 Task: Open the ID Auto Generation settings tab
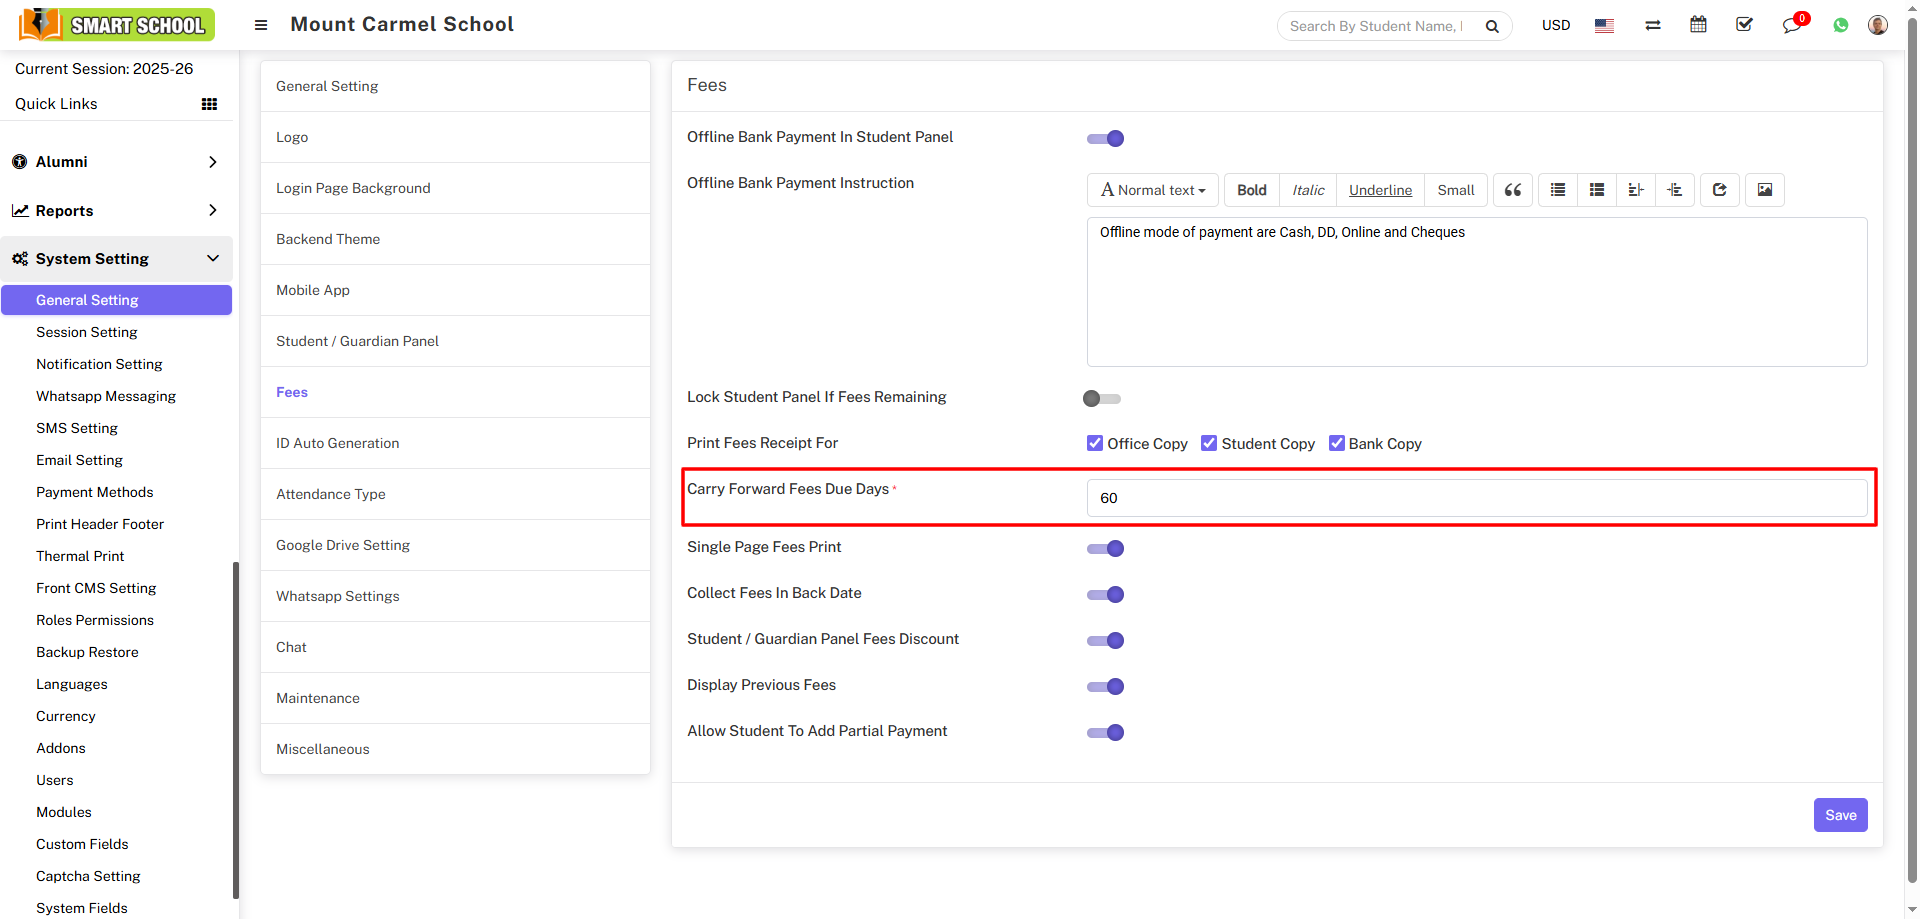(337, 443)
